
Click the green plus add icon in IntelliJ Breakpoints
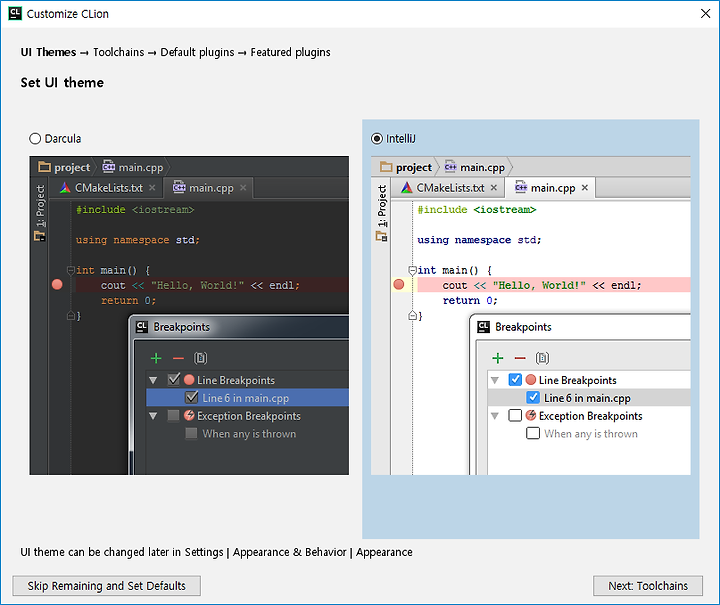[x=498, y=358]
